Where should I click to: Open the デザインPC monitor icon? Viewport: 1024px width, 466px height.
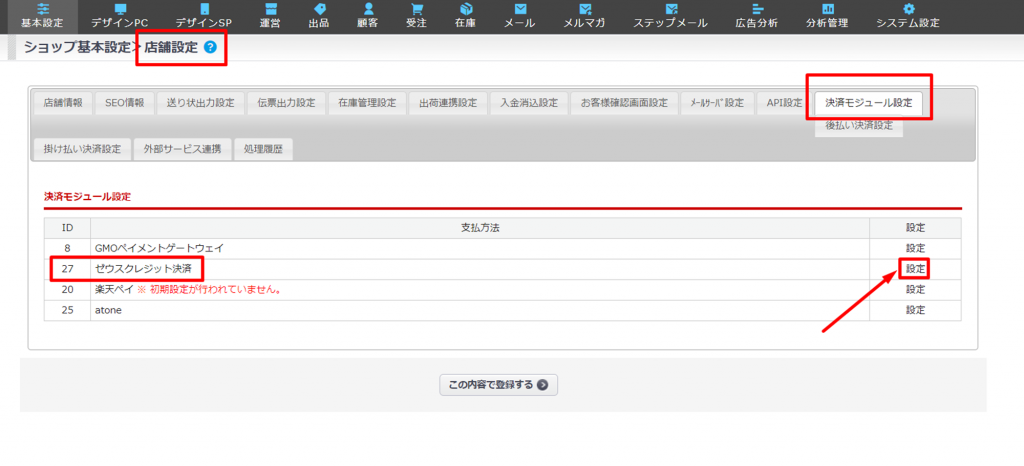pos(120,9)
